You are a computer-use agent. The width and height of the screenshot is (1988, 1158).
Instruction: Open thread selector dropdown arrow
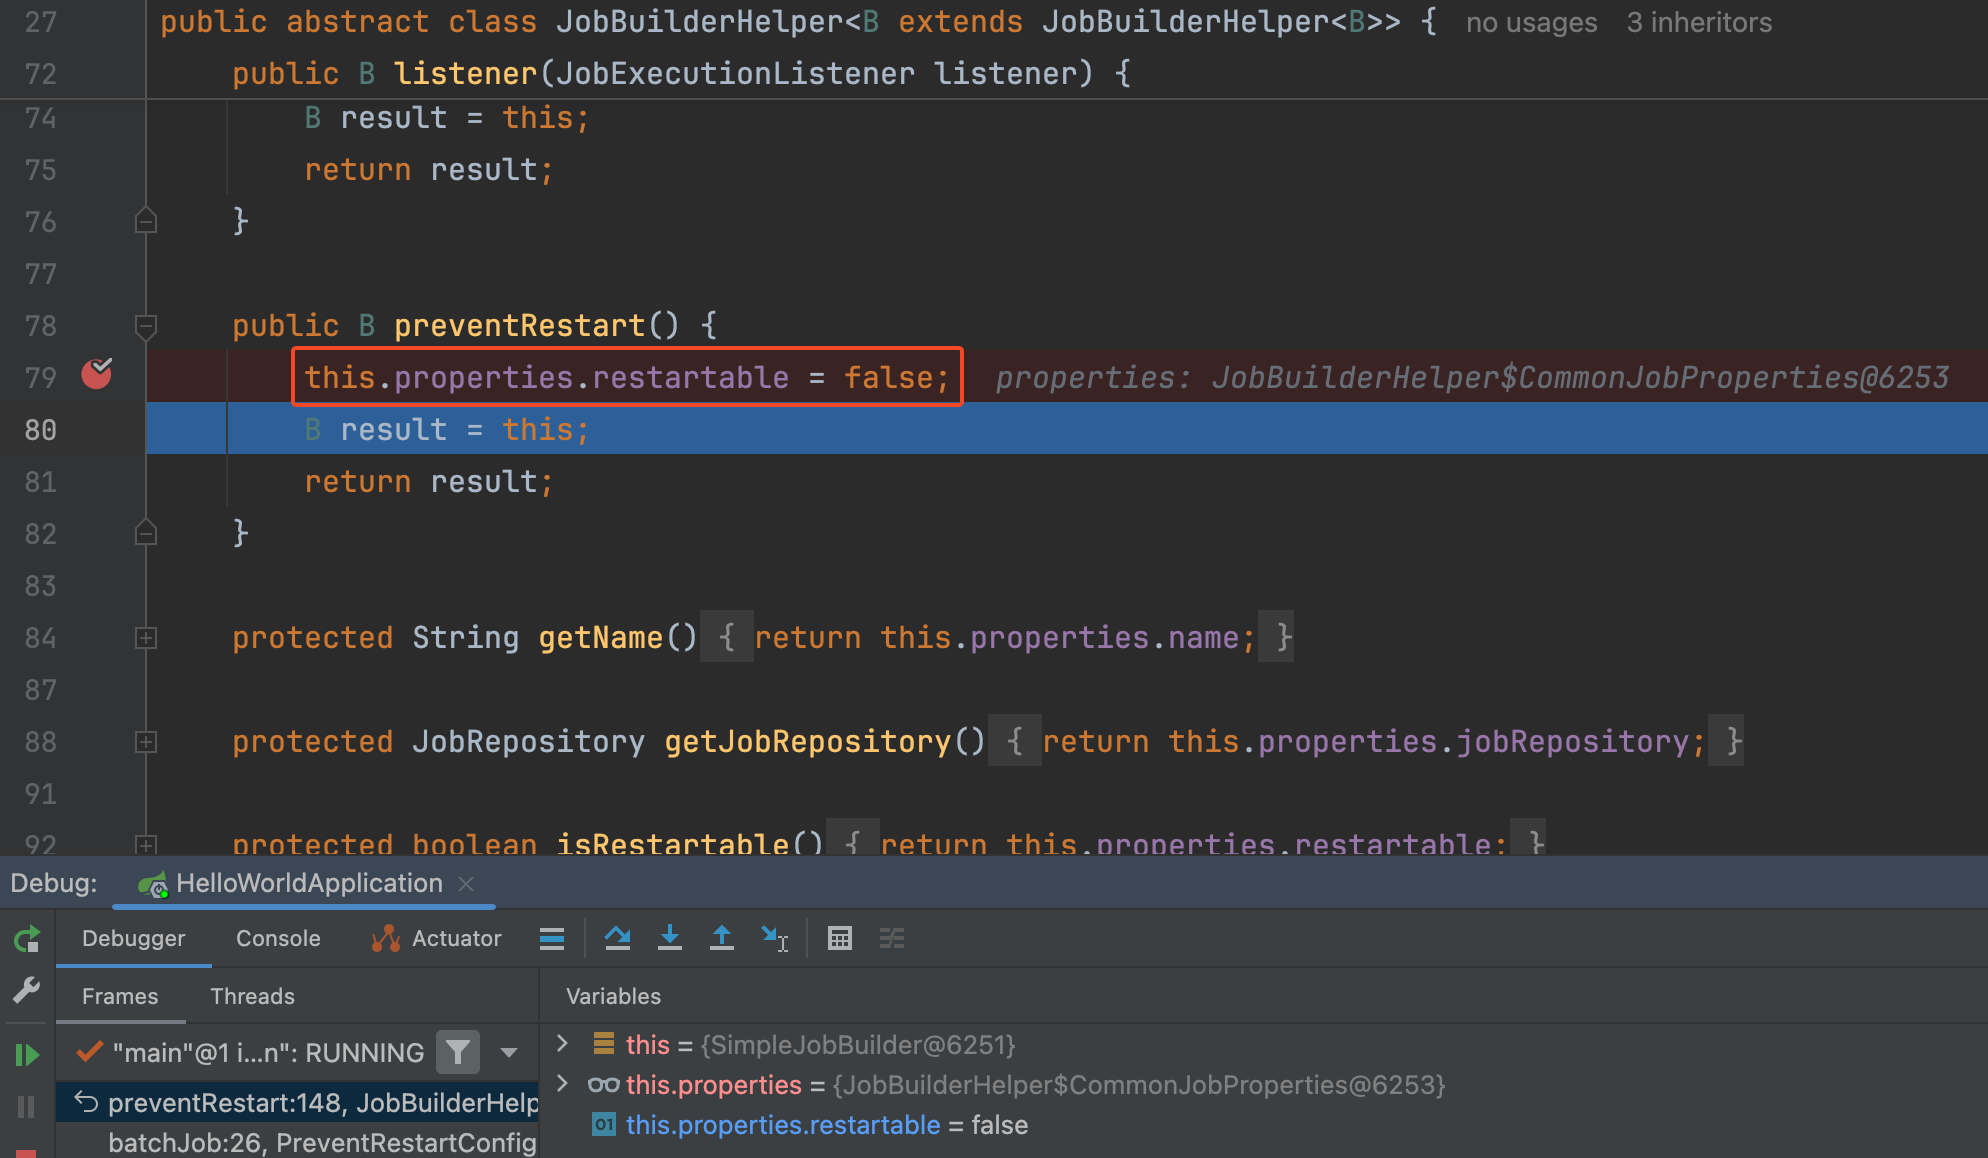click(x=509, y=1052)
